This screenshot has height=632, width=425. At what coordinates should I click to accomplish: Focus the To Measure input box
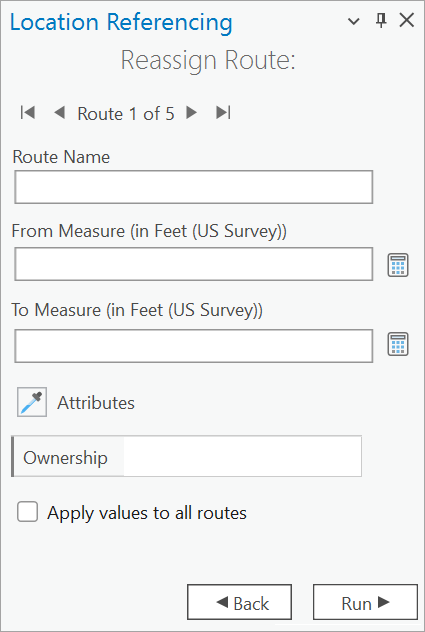(194, 346)
